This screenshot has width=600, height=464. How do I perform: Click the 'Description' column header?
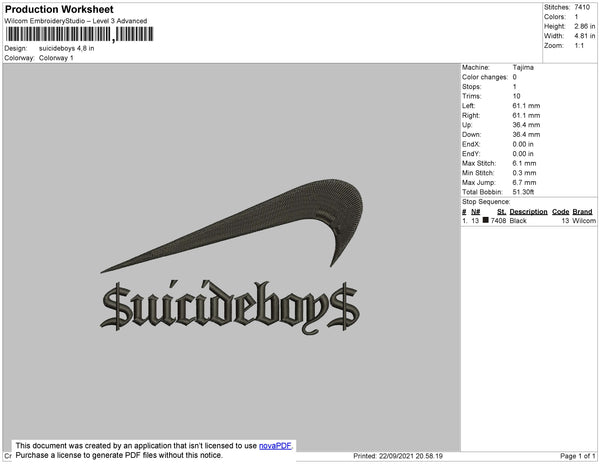tap(528, 212)
